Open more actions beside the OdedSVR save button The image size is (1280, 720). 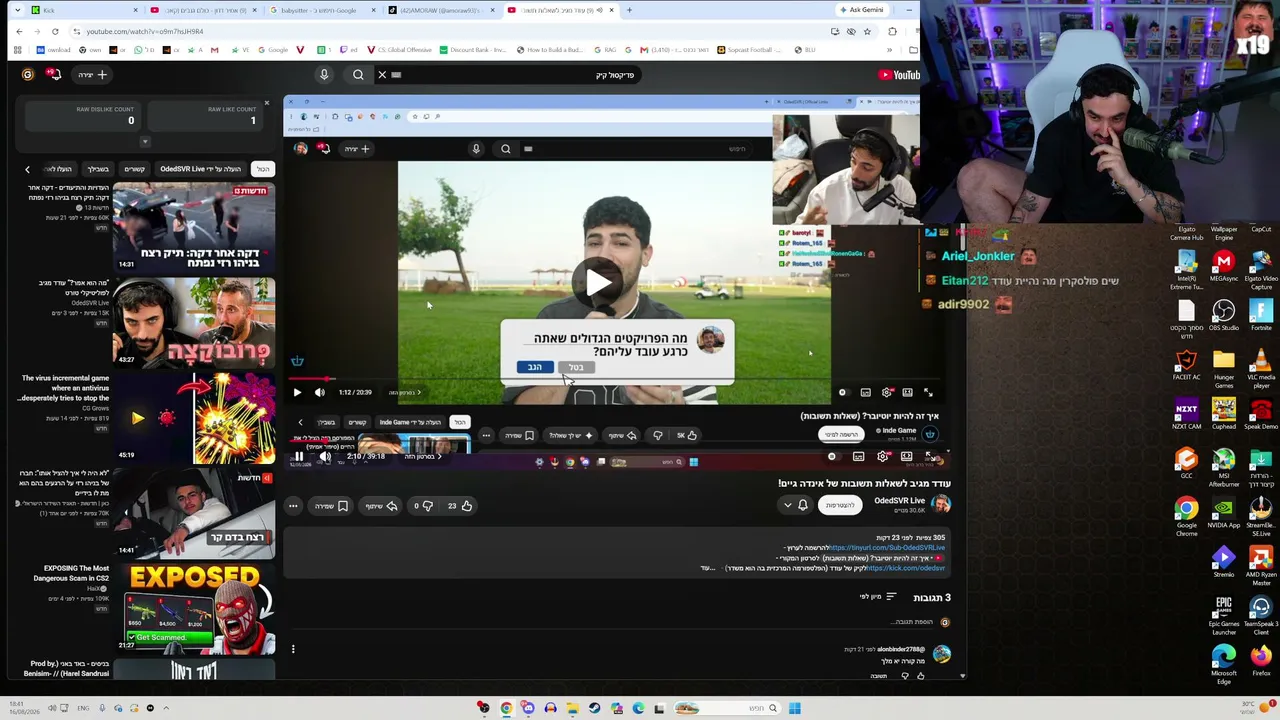click(293, 506)
